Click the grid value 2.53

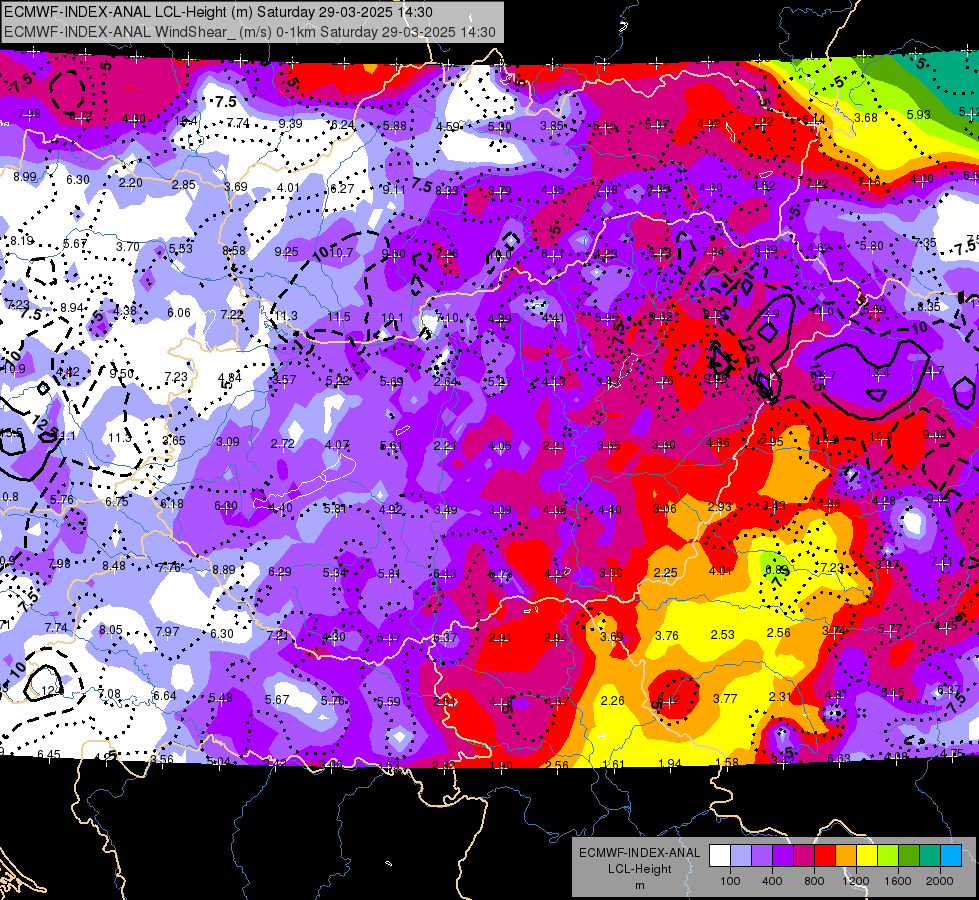[722, 635]
